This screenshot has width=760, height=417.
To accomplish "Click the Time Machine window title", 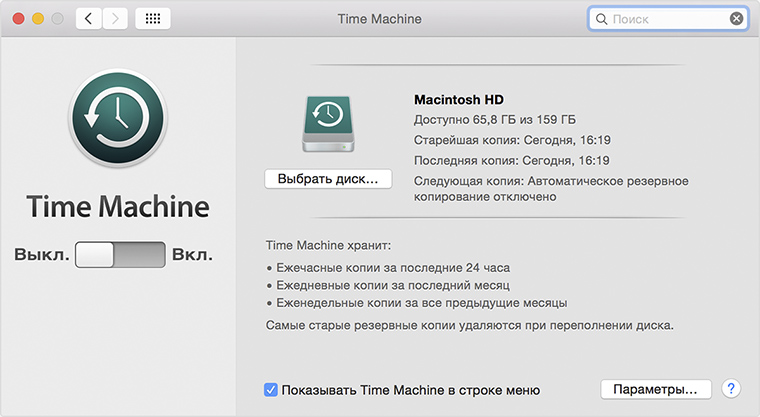I will (x=380, y=19).
